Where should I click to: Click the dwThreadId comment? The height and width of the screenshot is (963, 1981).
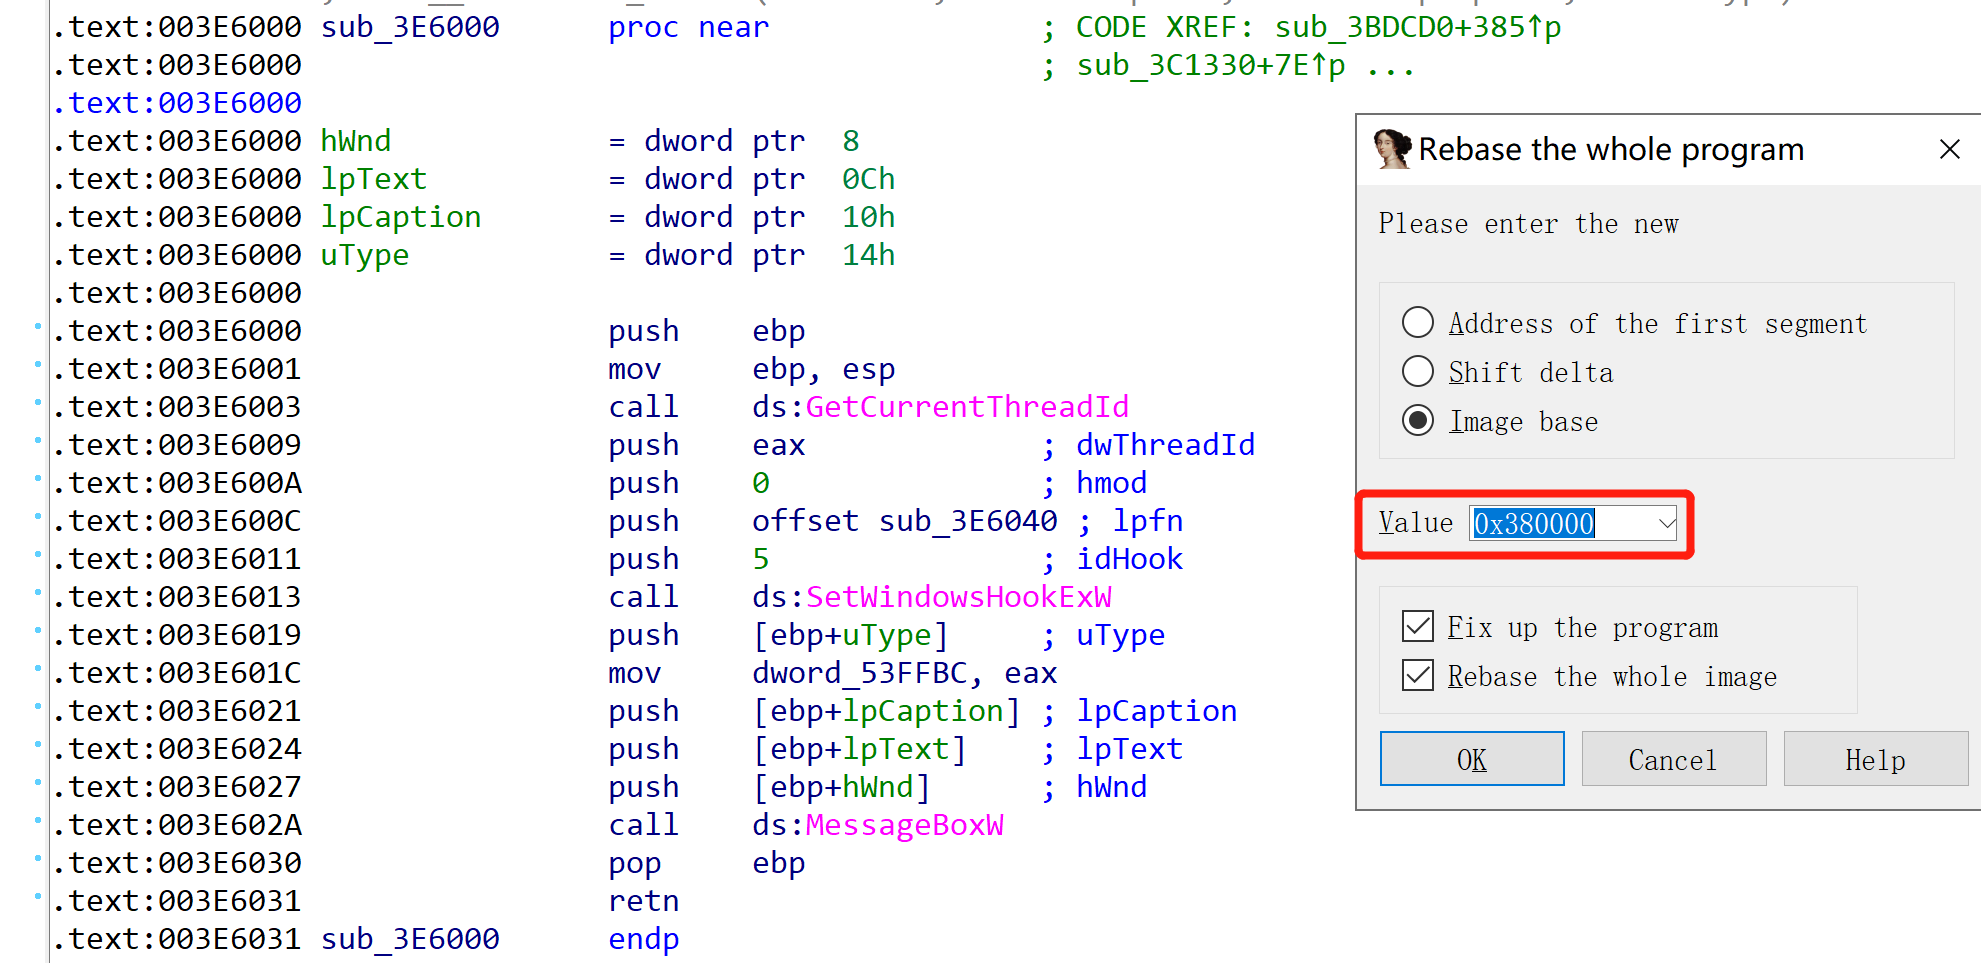[1166, 445]
